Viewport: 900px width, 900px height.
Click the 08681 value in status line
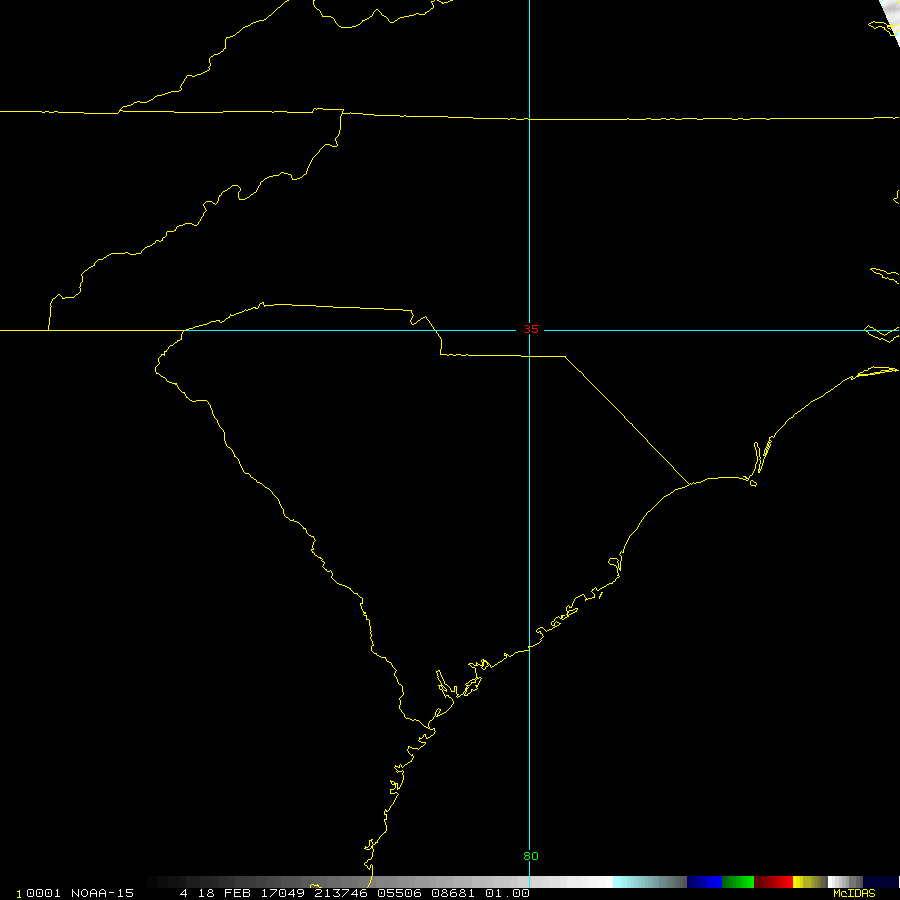pyautogui.click(x=455, y=893)
